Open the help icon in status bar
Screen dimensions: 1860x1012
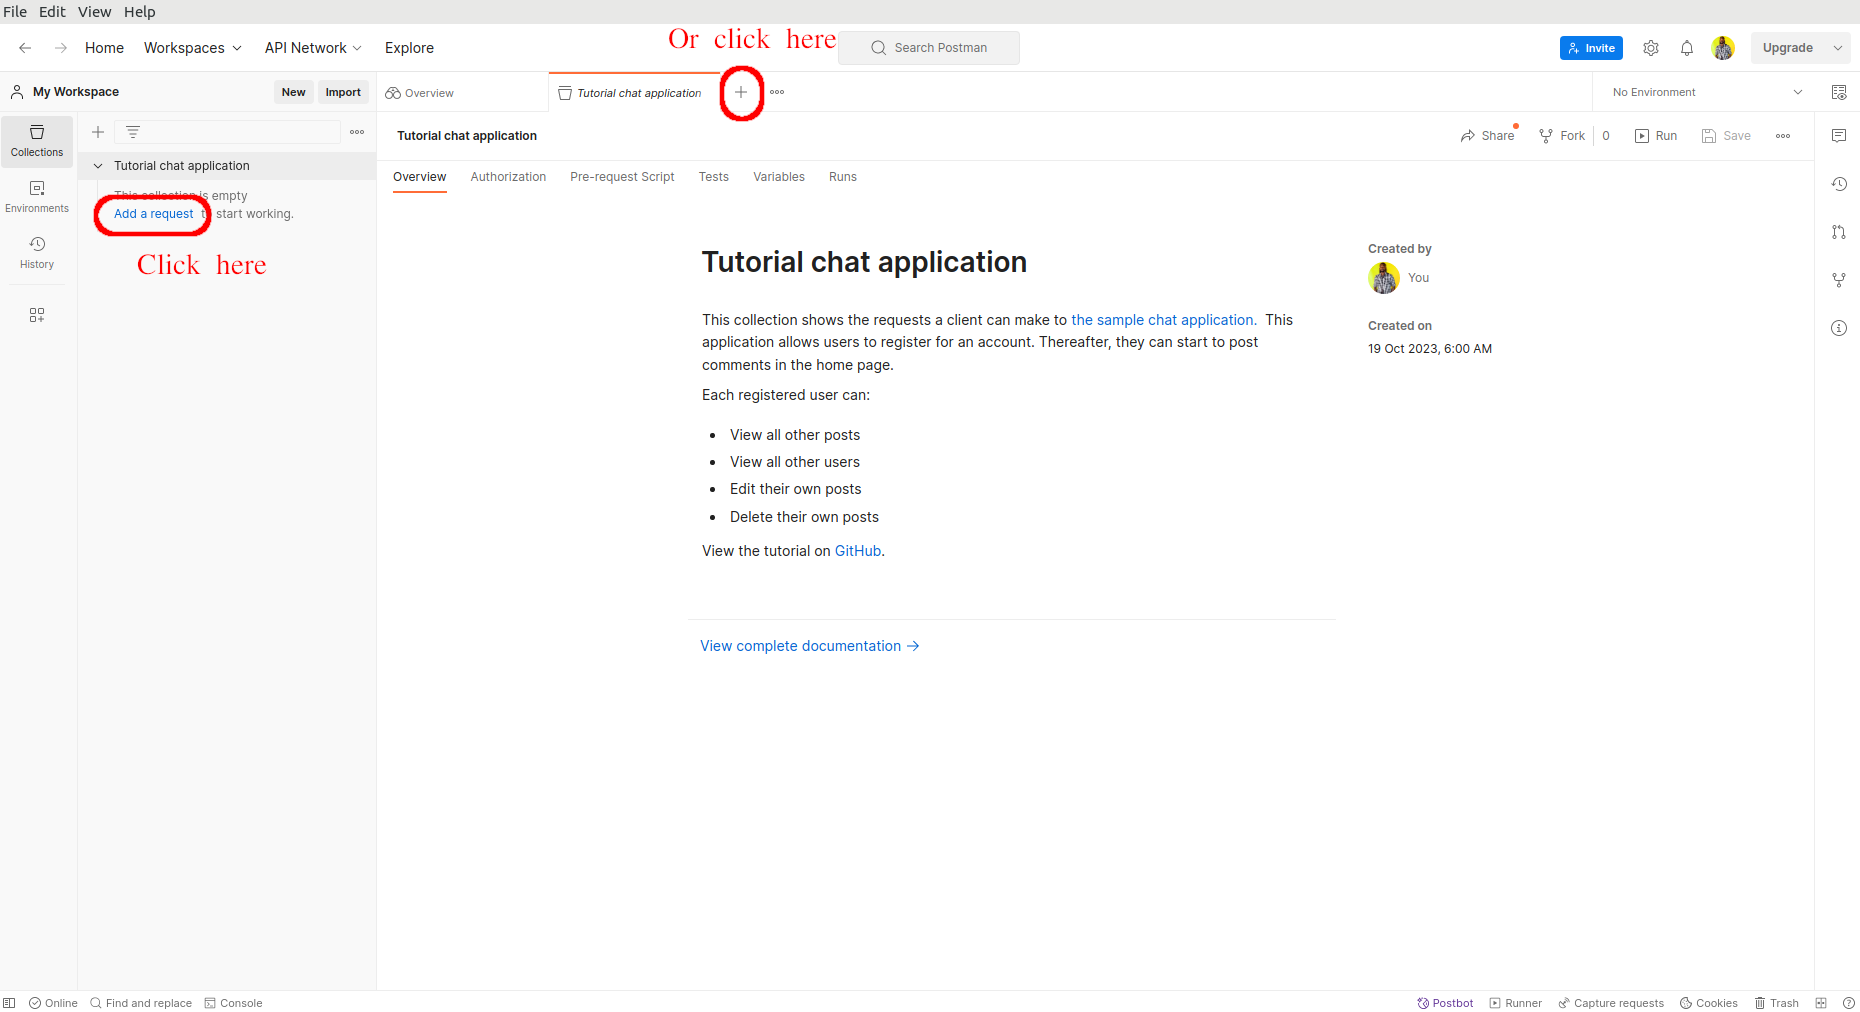[1849, 1003]
